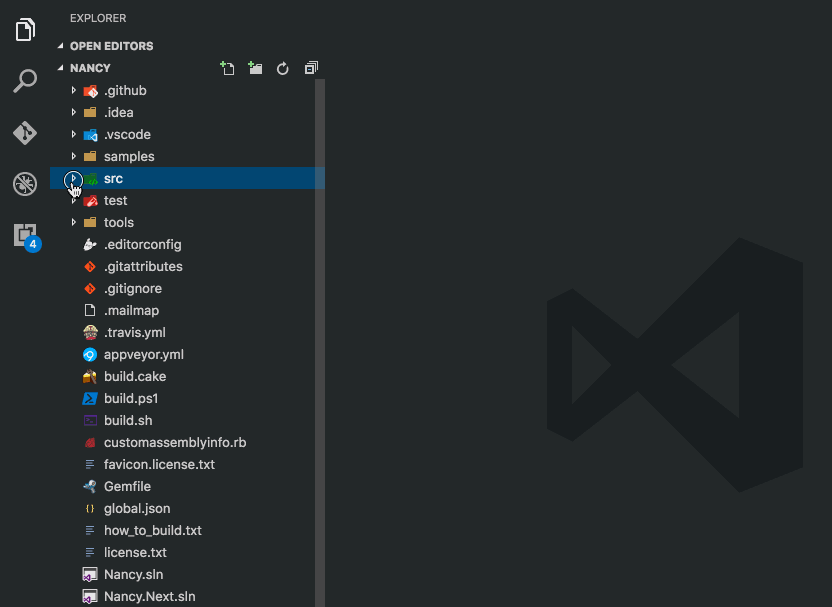Expand the test folder arrow
832x607 pixels.
point(74,201)
